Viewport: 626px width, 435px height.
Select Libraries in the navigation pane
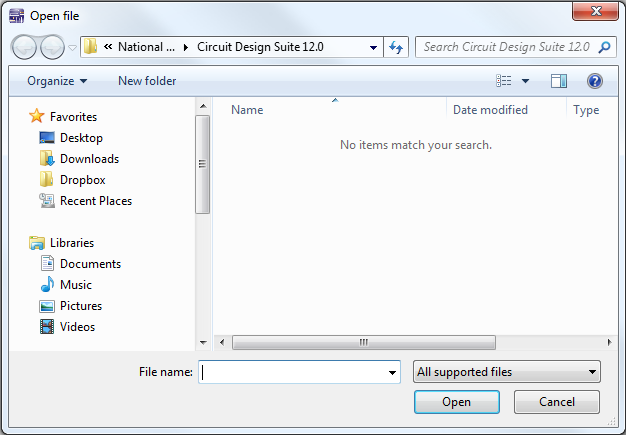tap(72, 243)
